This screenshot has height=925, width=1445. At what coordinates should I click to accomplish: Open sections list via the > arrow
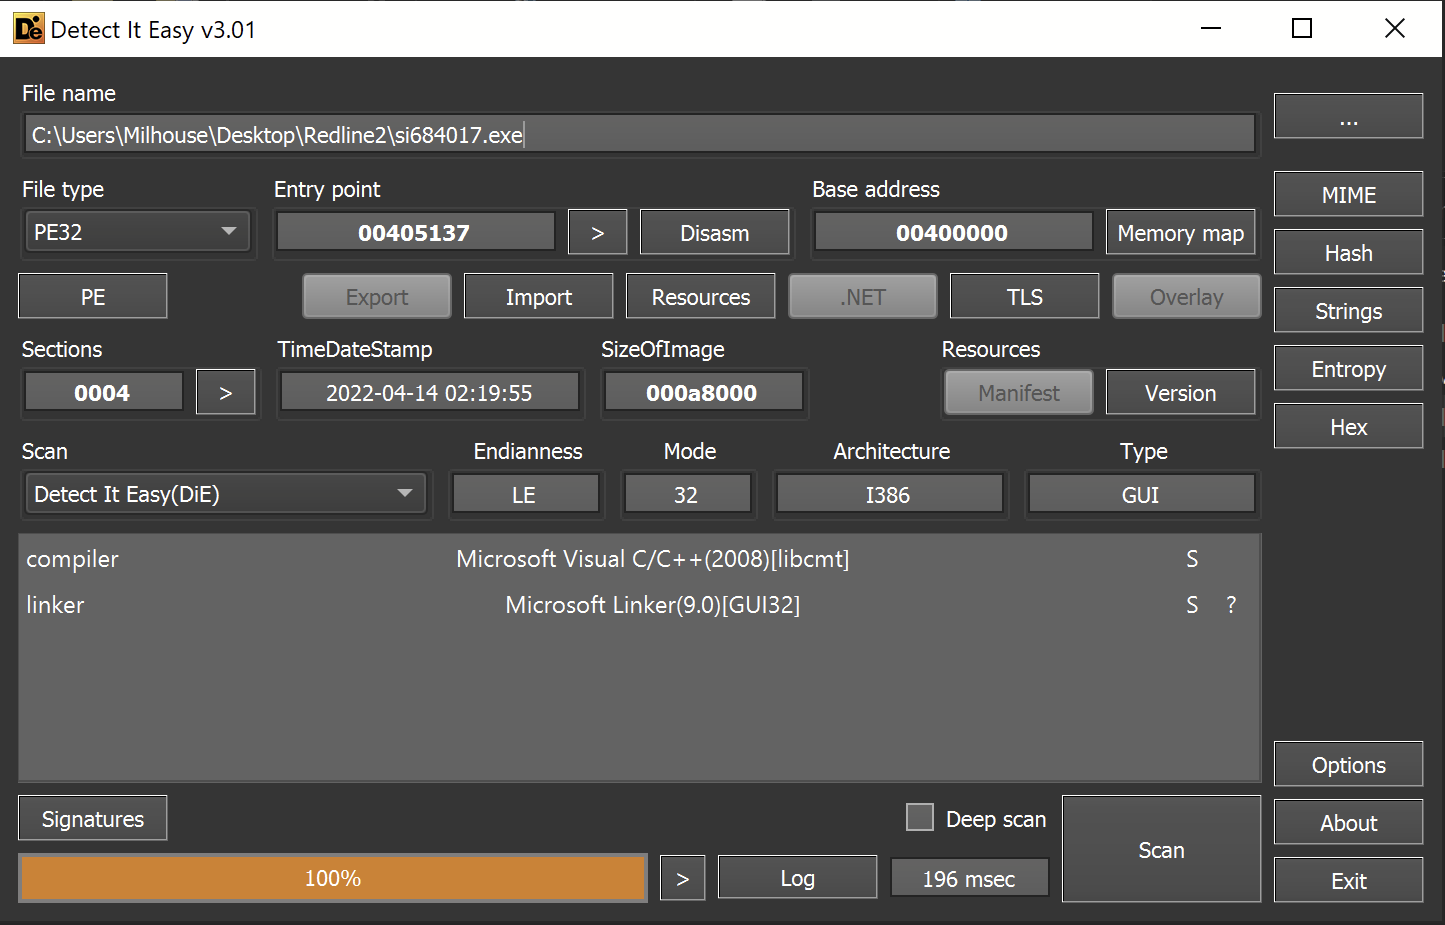coord(225,392)
